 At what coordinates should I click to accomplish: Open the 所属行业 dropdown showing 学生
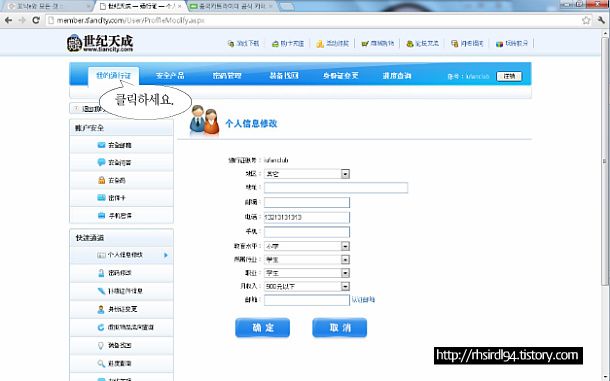point(307,260)
